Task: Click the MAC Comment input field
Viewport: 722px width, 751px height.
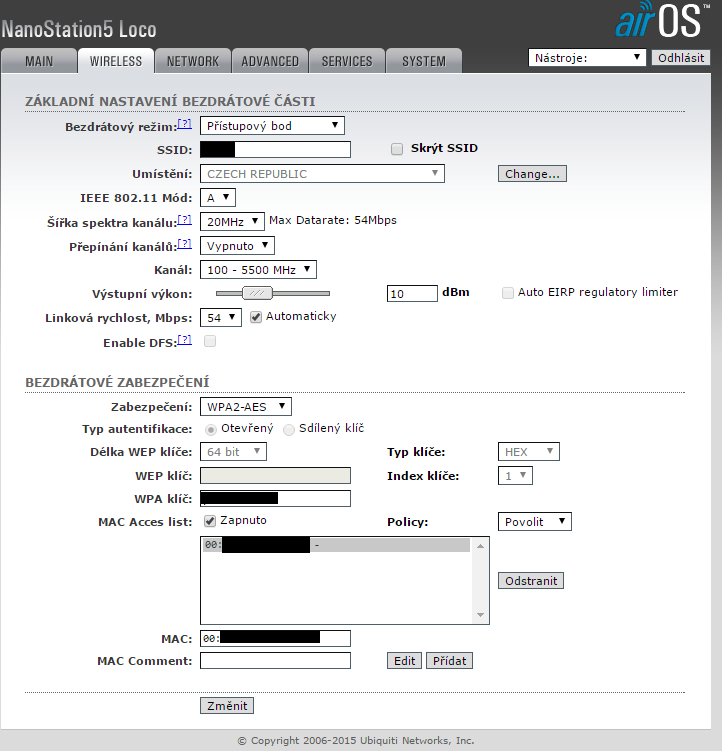Action: click(x=275, y=660)
